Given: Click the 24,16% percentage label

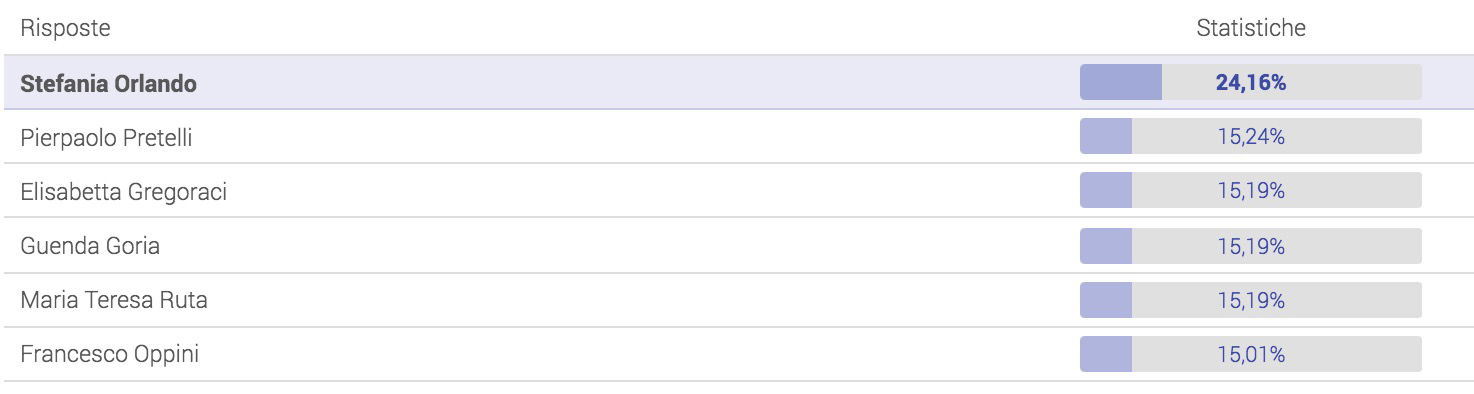Looking at the screenshot, I should click(x=1251, y=83).
